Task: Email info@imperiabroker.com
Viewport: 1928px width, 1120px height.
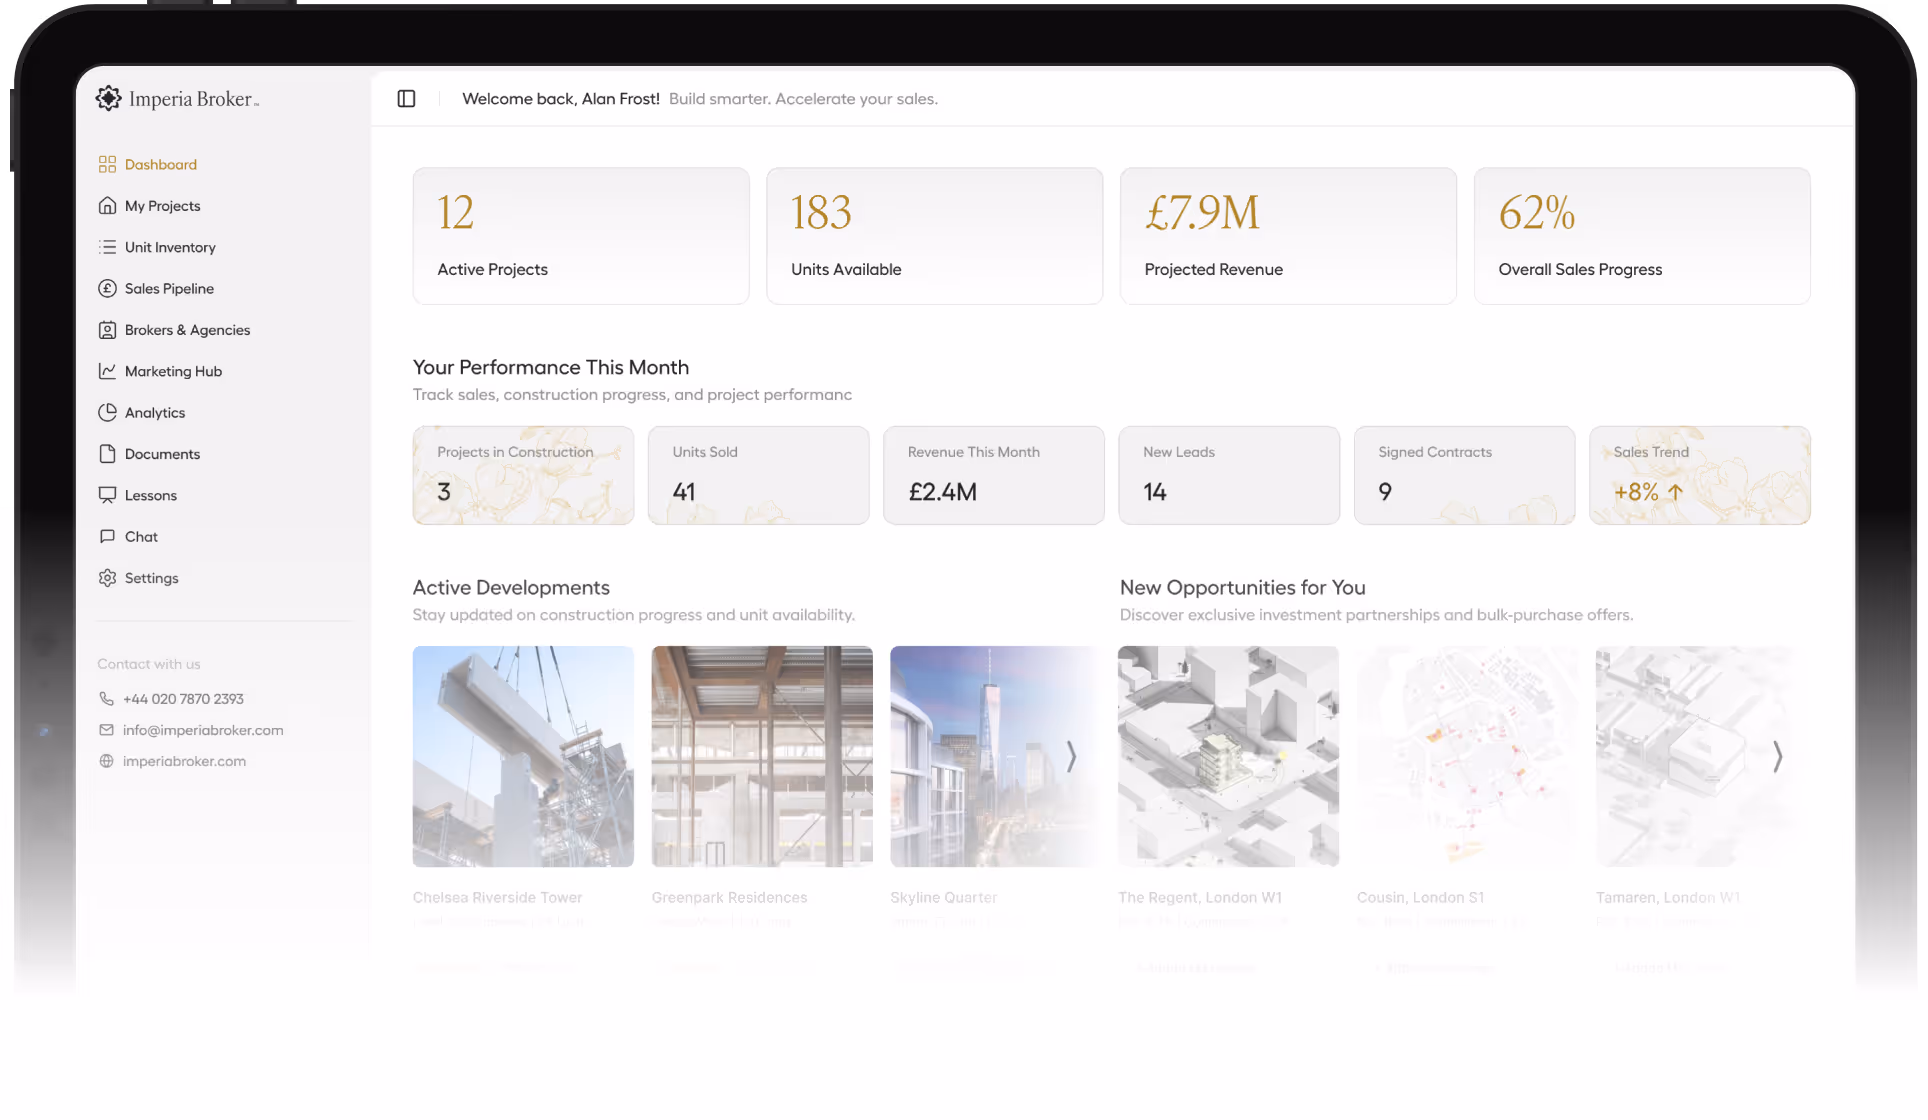Action: click(x=202, y=730)
